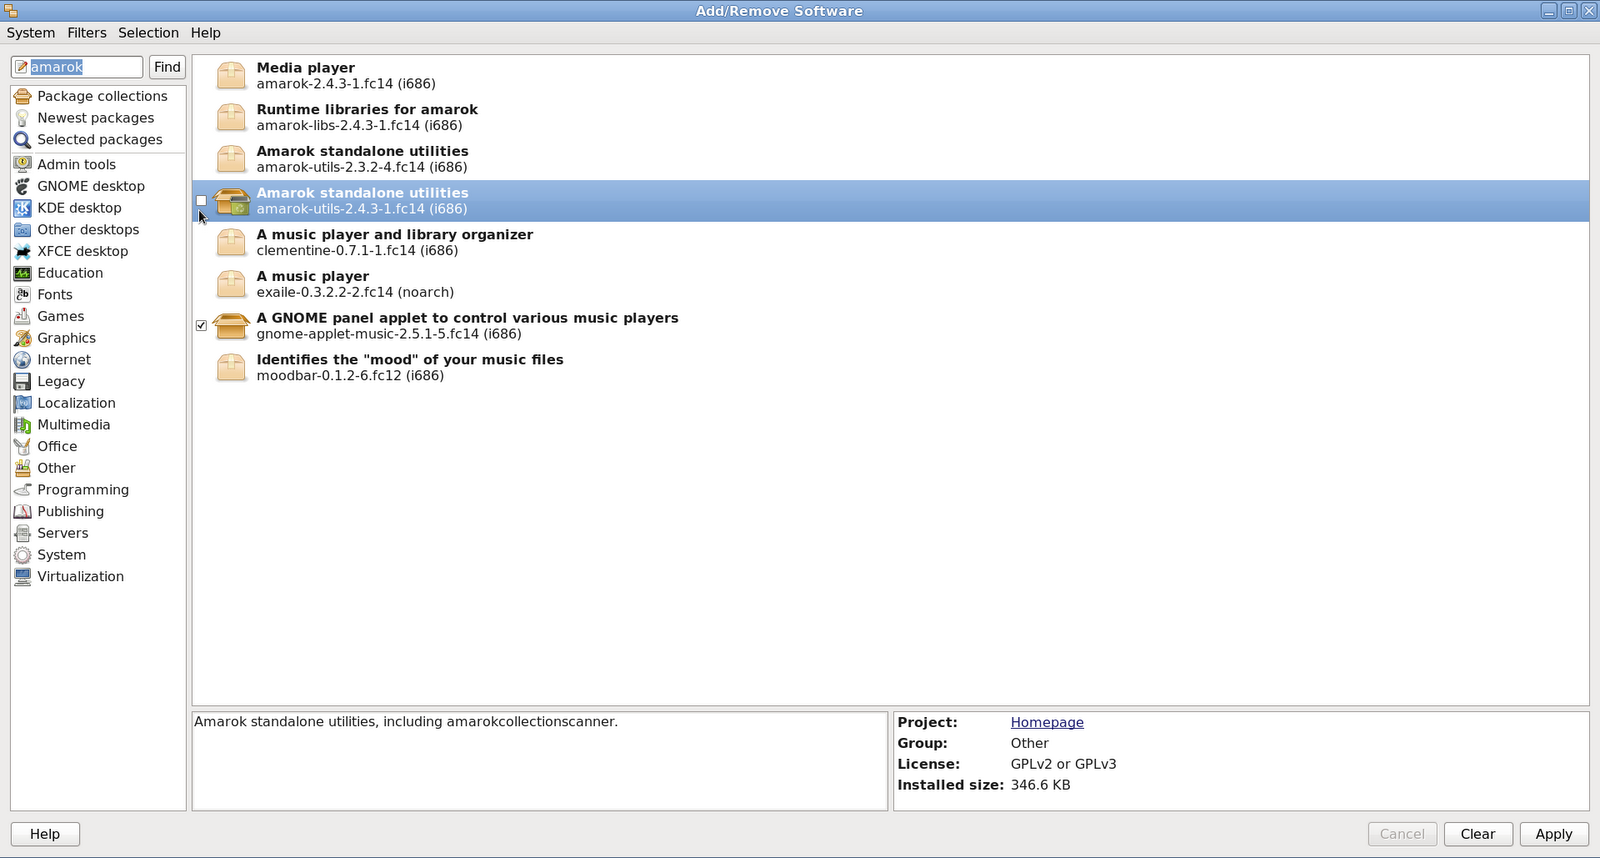This screenshot has width=1600, height=858.
Task: Select the moodbar-0.1.2-6.fc12 package row
Action: 890,368
